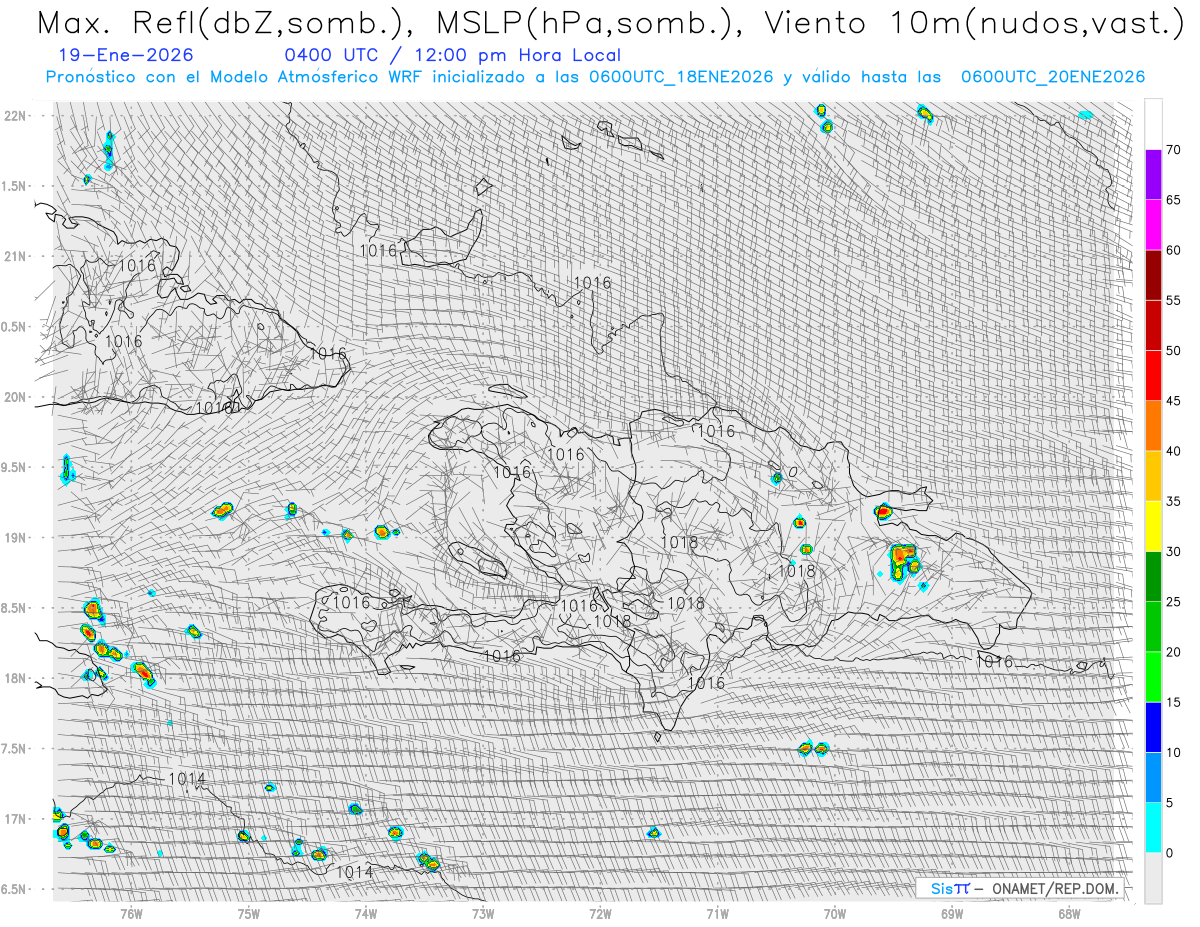Select the amber 35–40 dBZ colorbar segment
The image size is (1200, 927).
pyautogui.click(x=1153, y=476)
